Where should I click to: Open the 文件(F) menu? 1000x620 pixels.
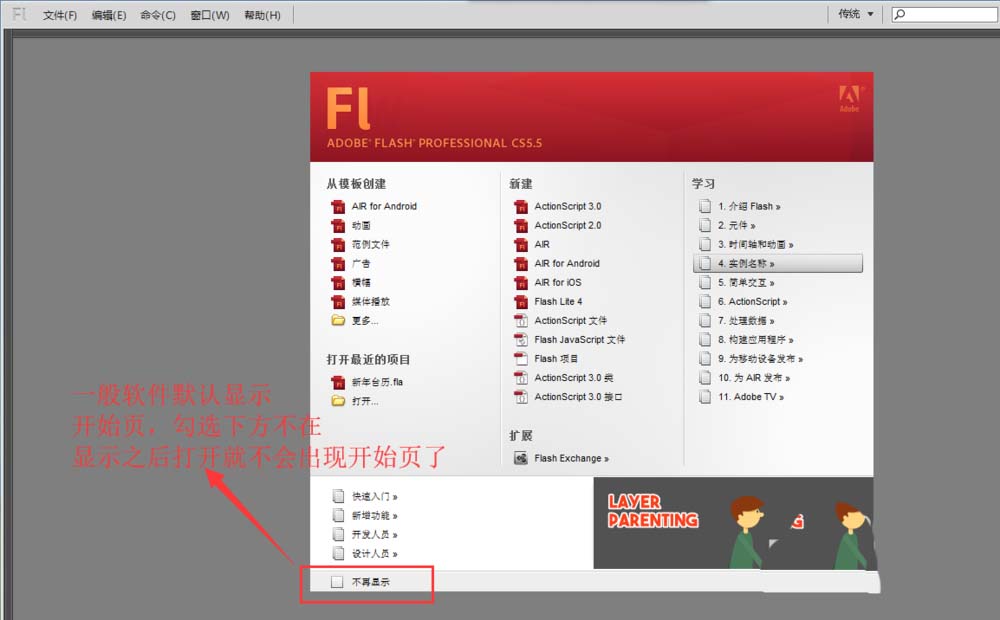coord(59,15)
